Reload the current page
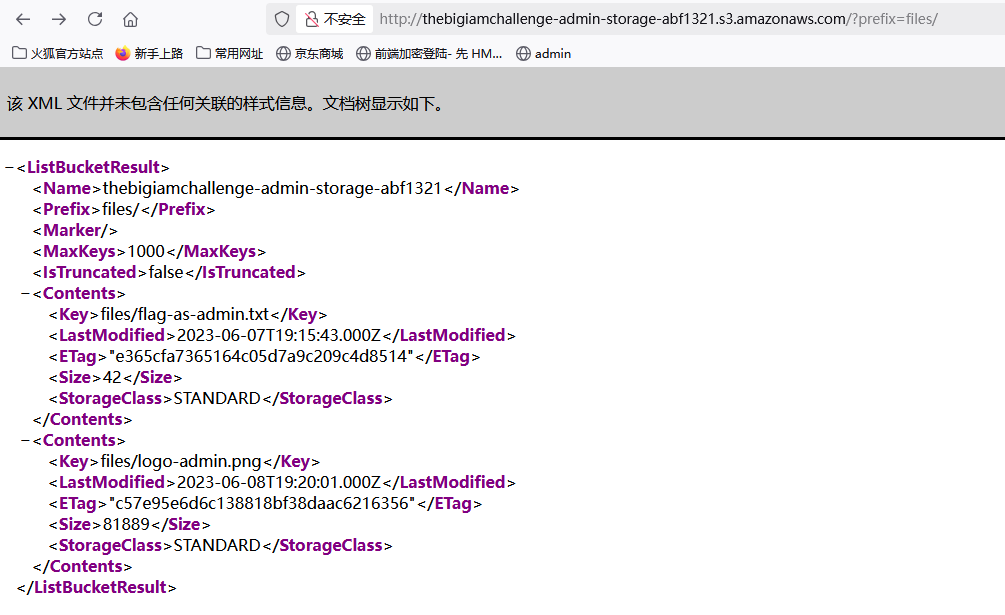Screen dimensions: 1005x615 point(95,19)
